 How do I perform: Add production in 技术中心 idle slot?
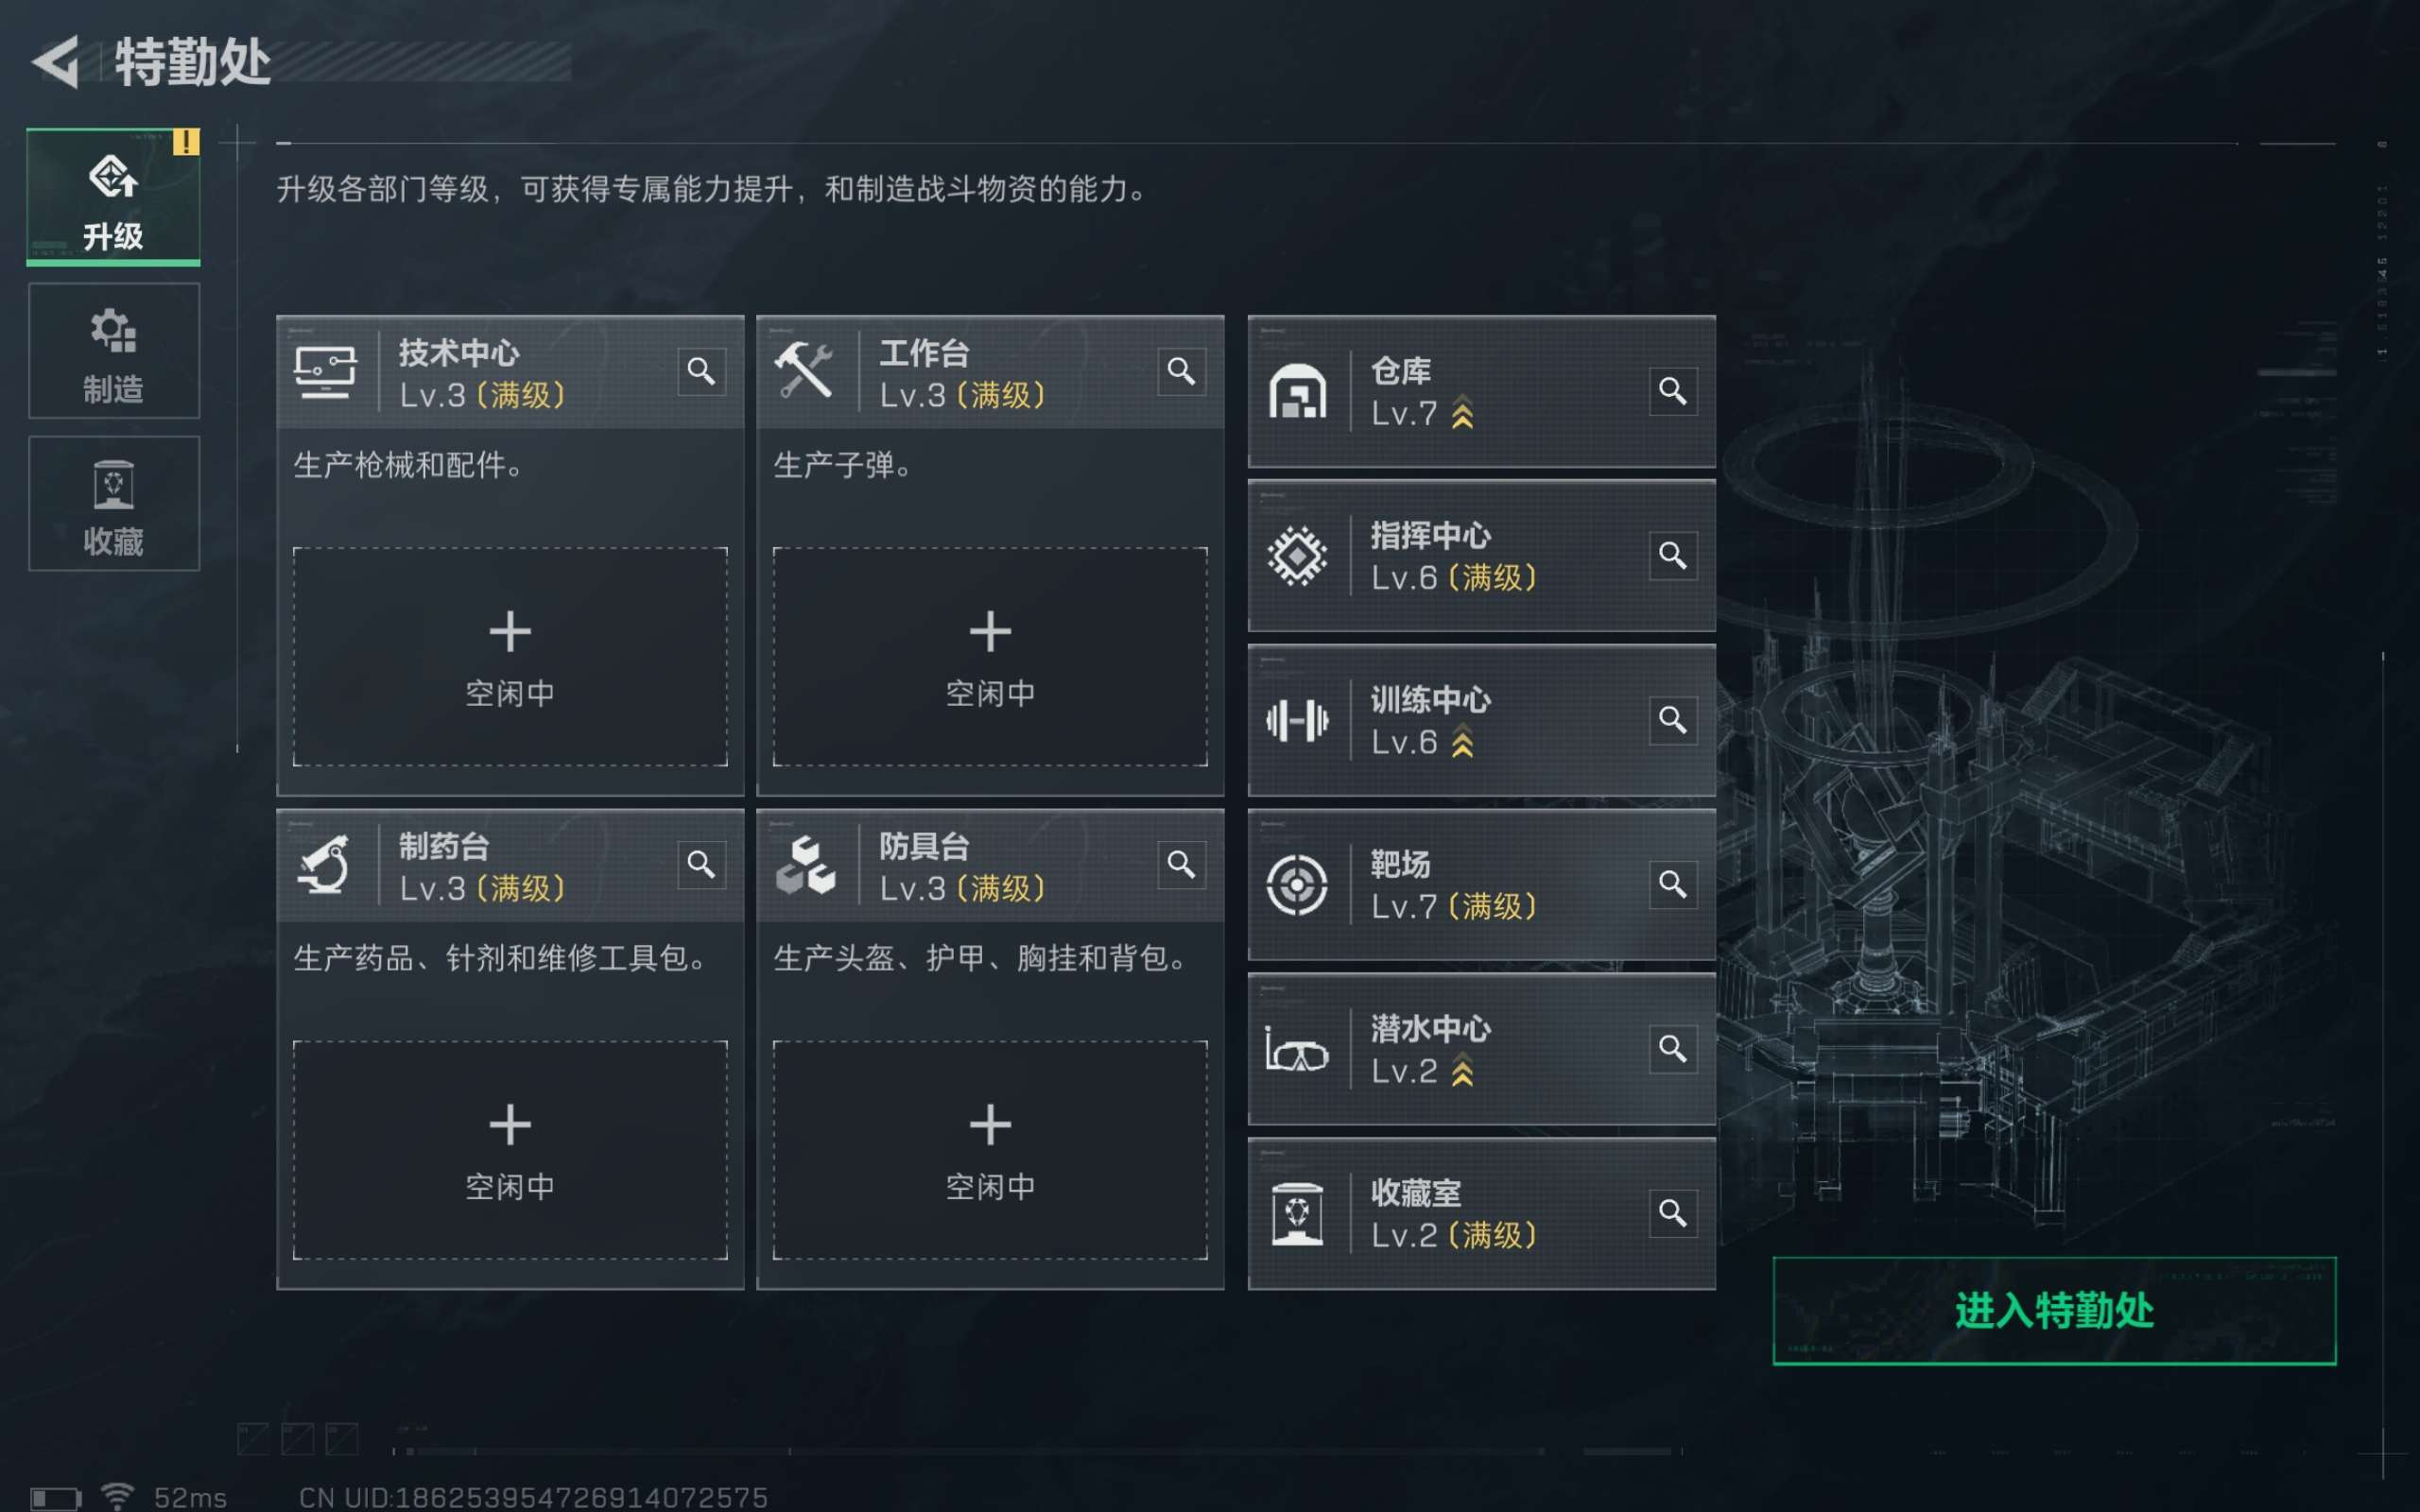510,656
